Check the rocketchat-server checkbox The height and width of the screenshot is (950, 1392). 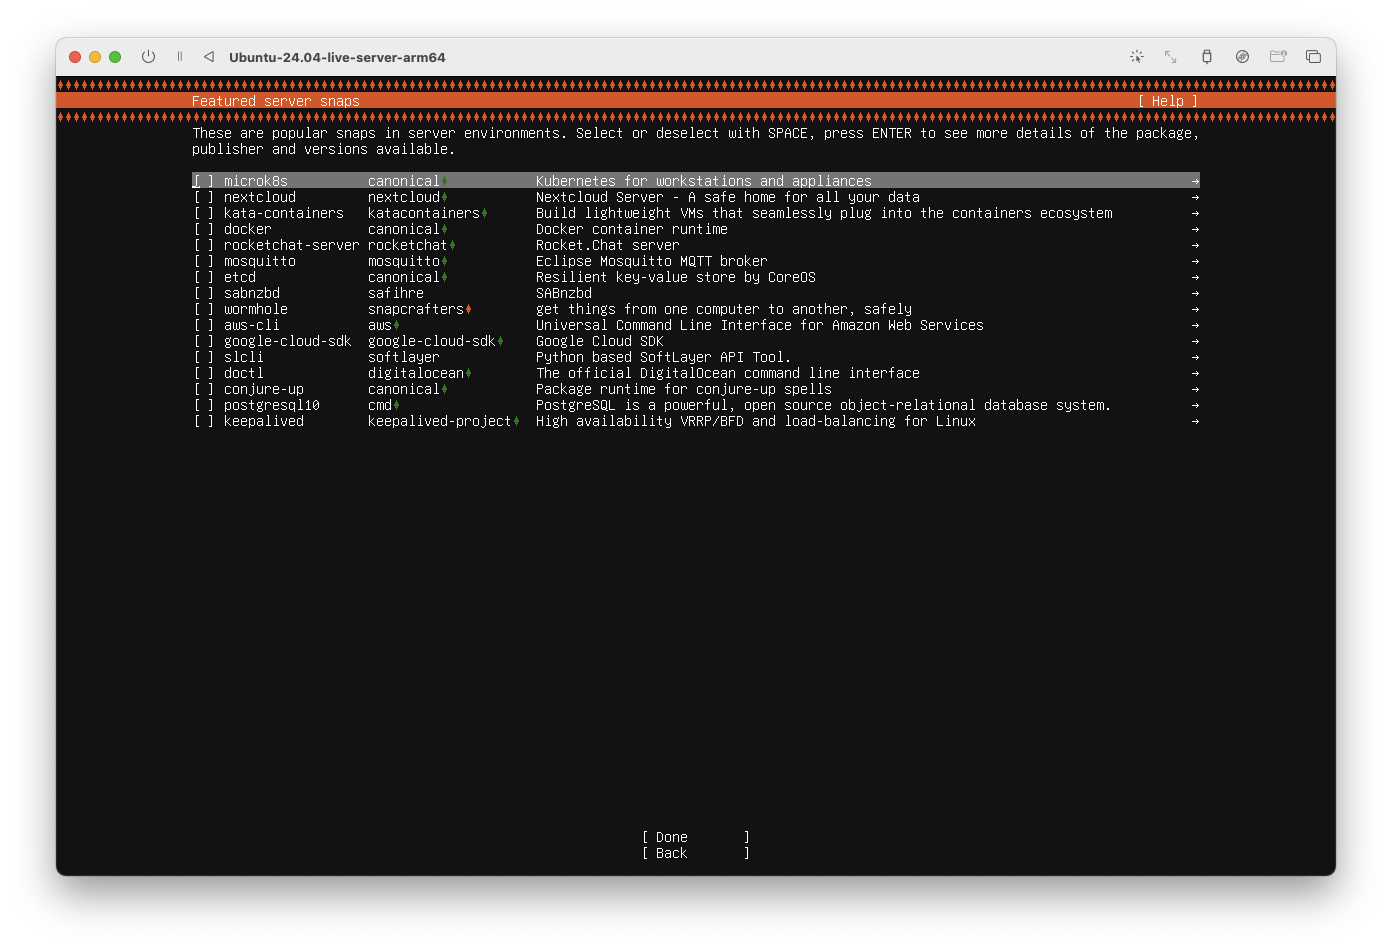pos(204,245)
